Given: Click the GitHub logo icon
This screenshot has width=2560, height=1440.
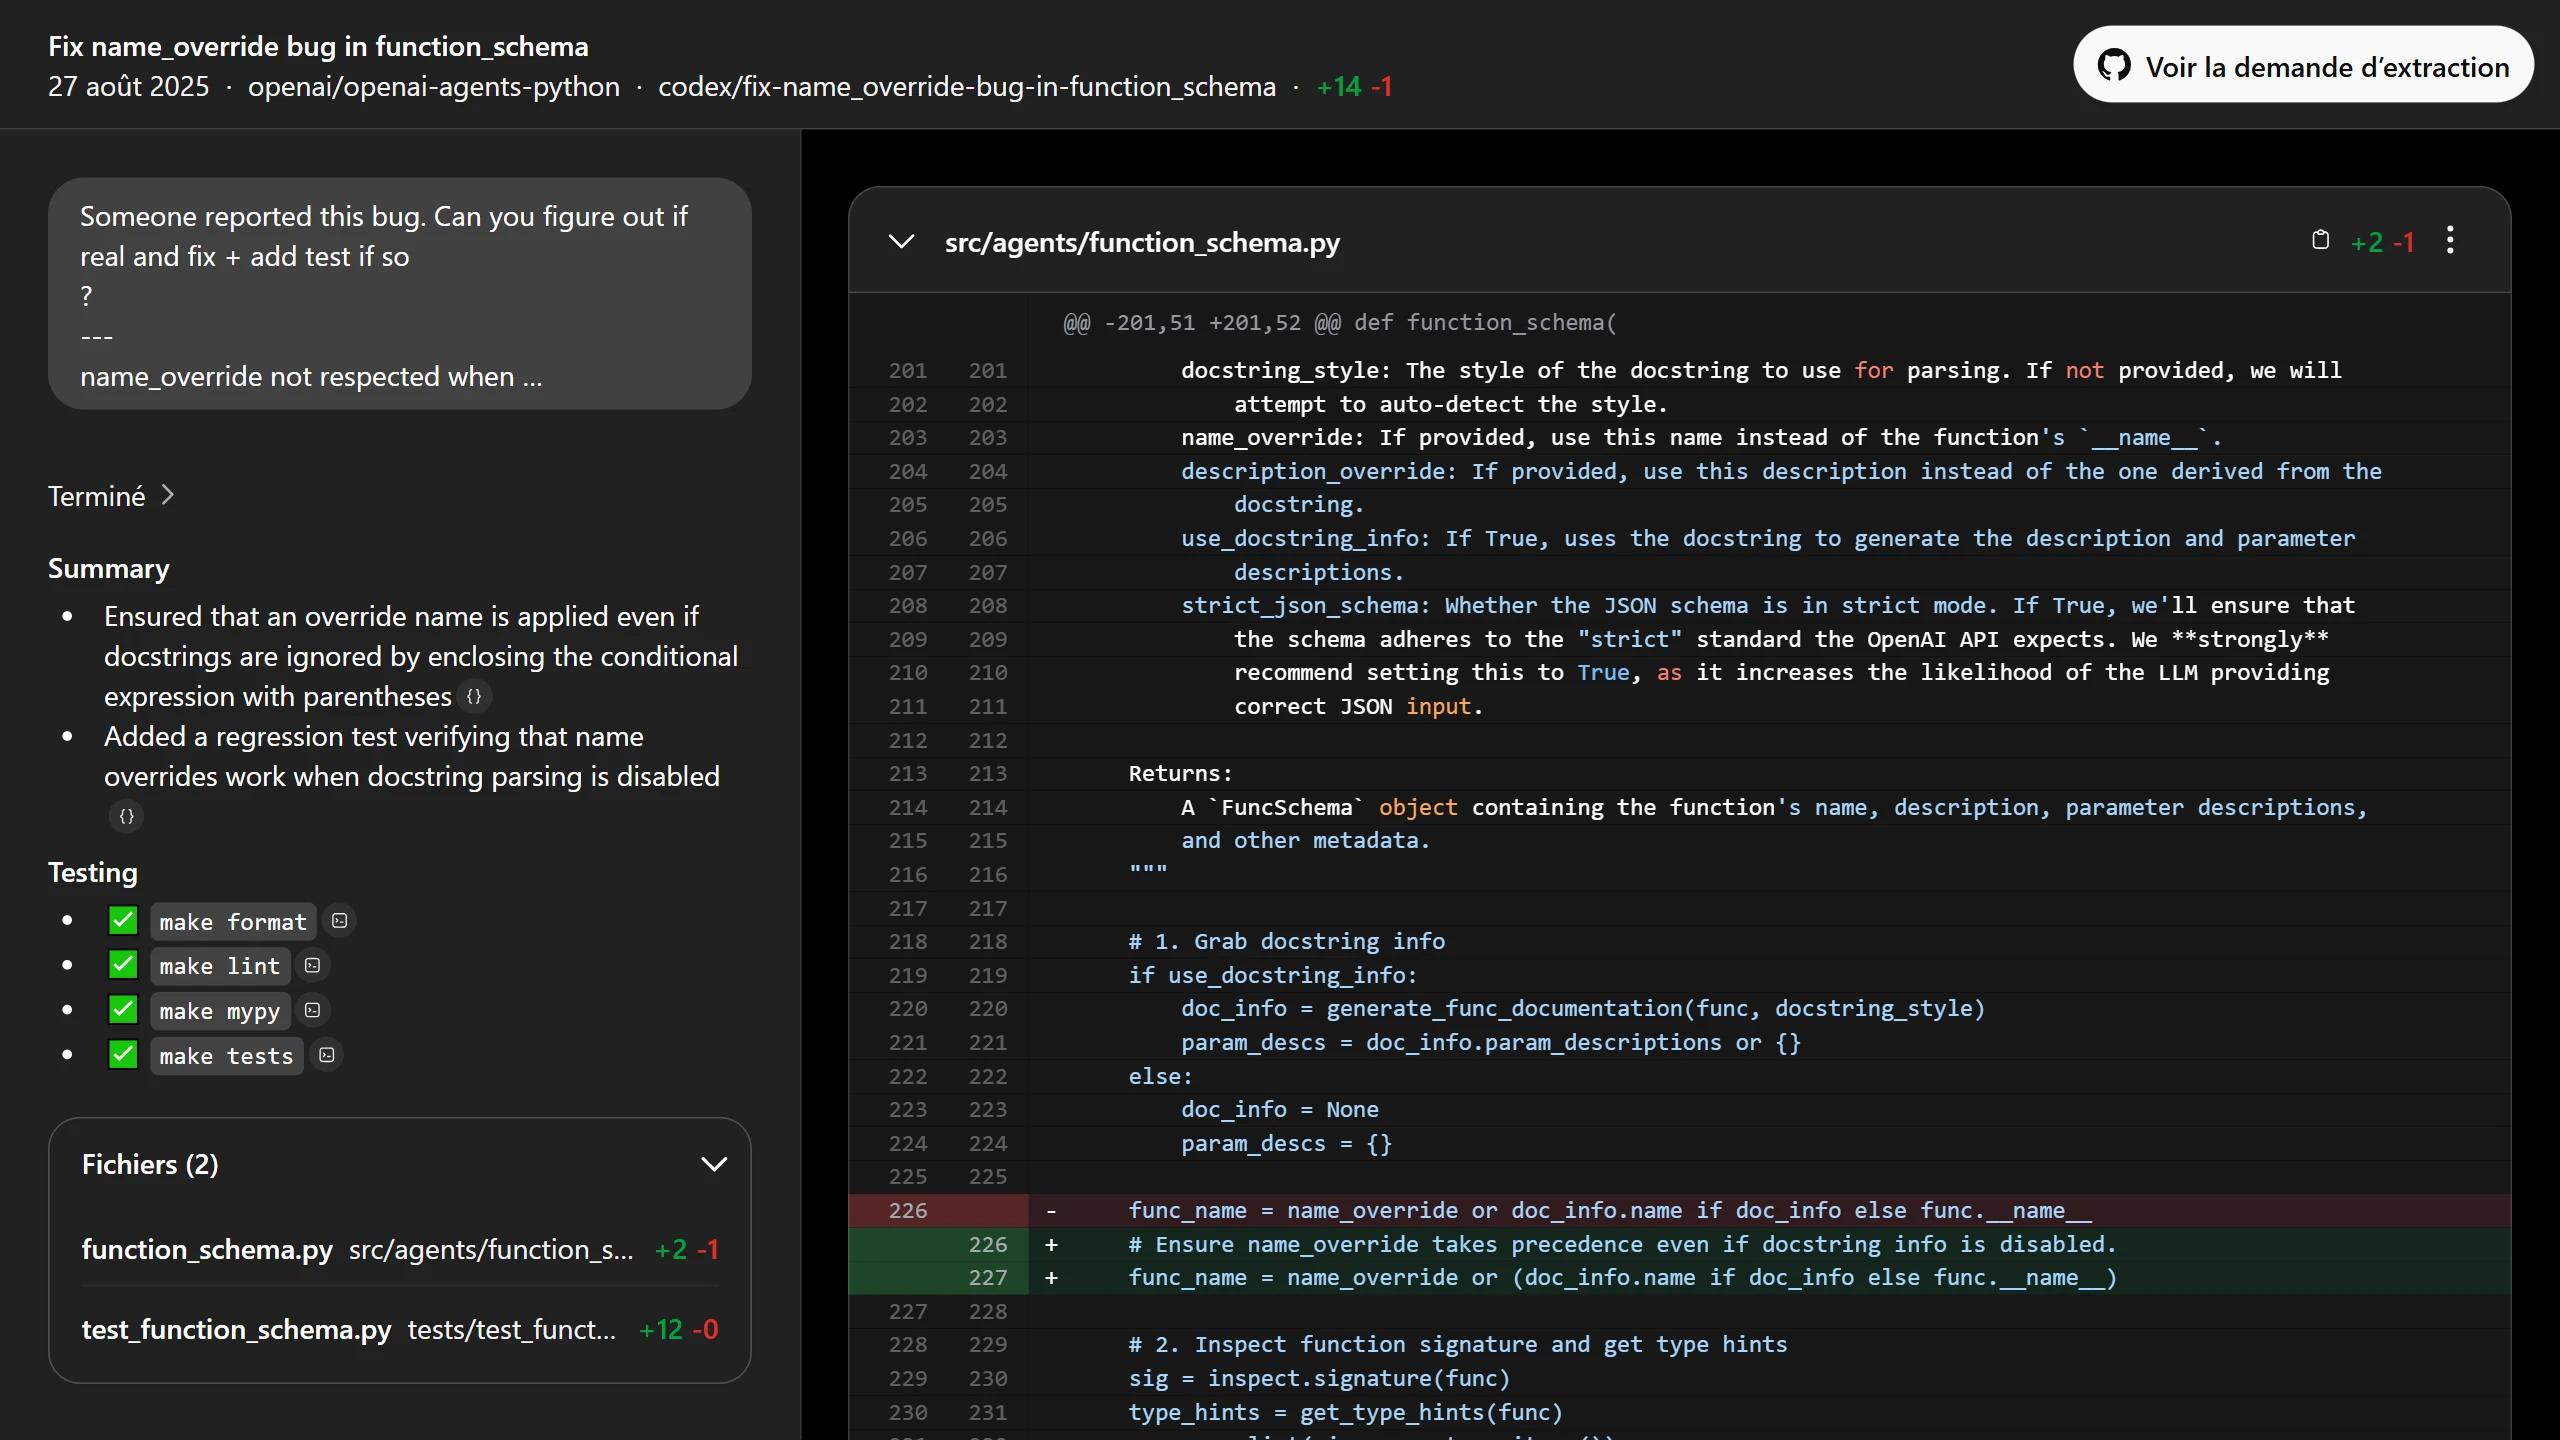Looking at the screenshot, I should 2113,66.
